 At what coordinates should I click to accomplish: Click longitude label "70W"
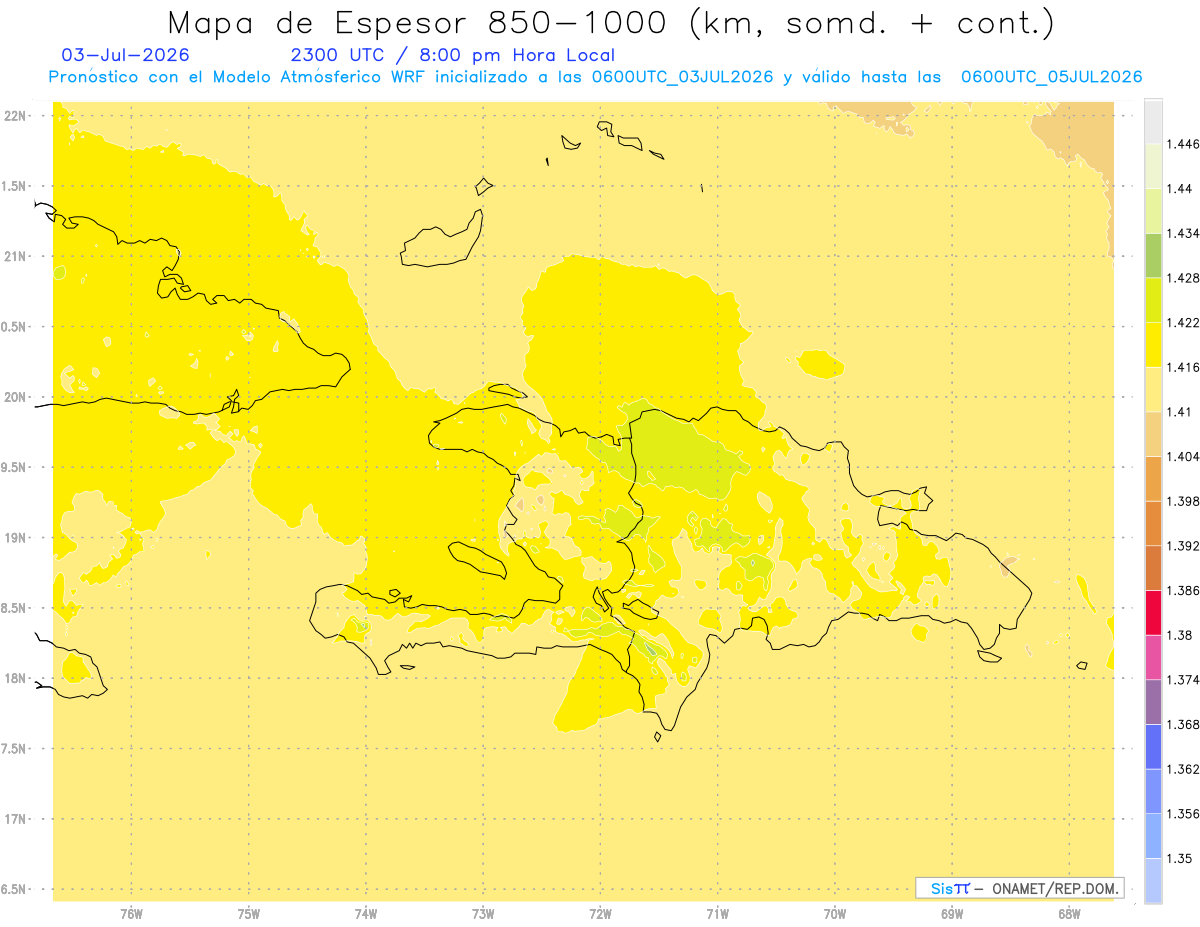[x=834, y=914]
